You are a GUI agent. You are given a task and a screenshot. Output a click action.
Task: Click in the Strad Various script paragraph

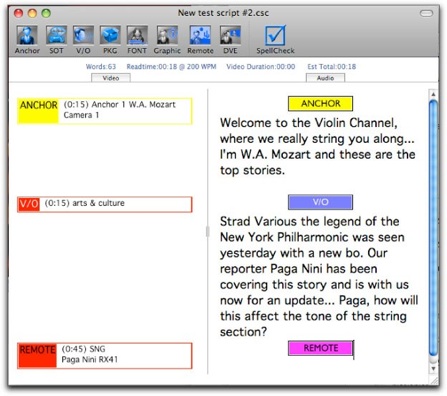coord(319,277)
